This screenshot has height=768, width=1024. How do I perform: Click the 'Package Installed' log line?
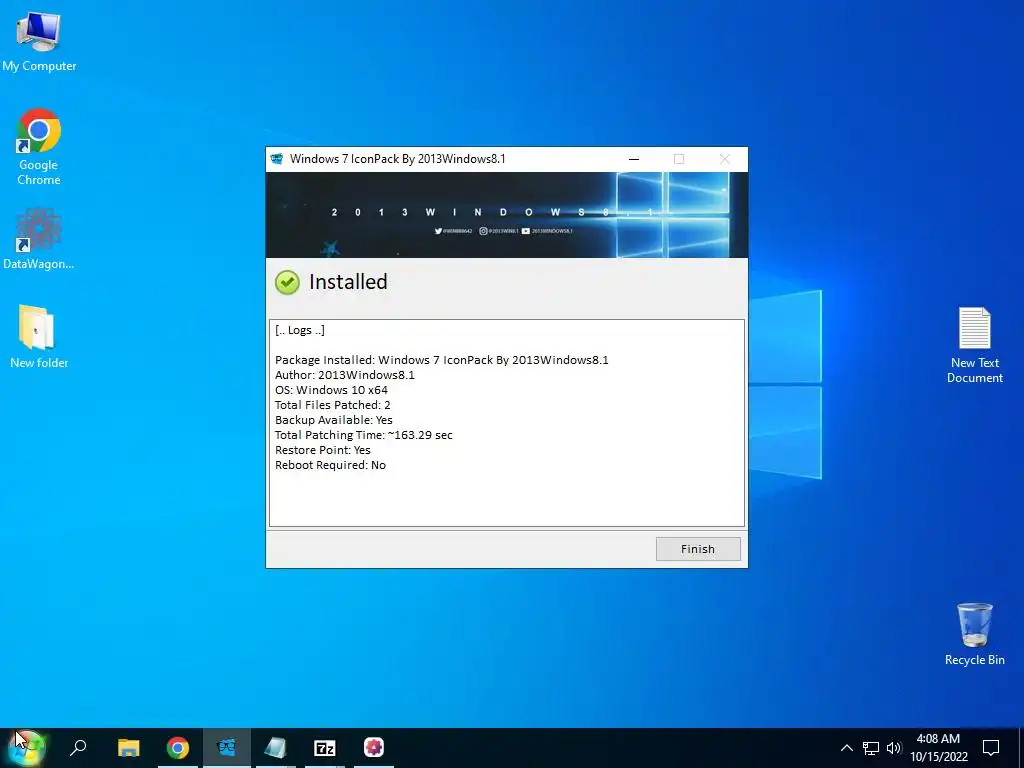pyautogui.click(x=441, y=360)
